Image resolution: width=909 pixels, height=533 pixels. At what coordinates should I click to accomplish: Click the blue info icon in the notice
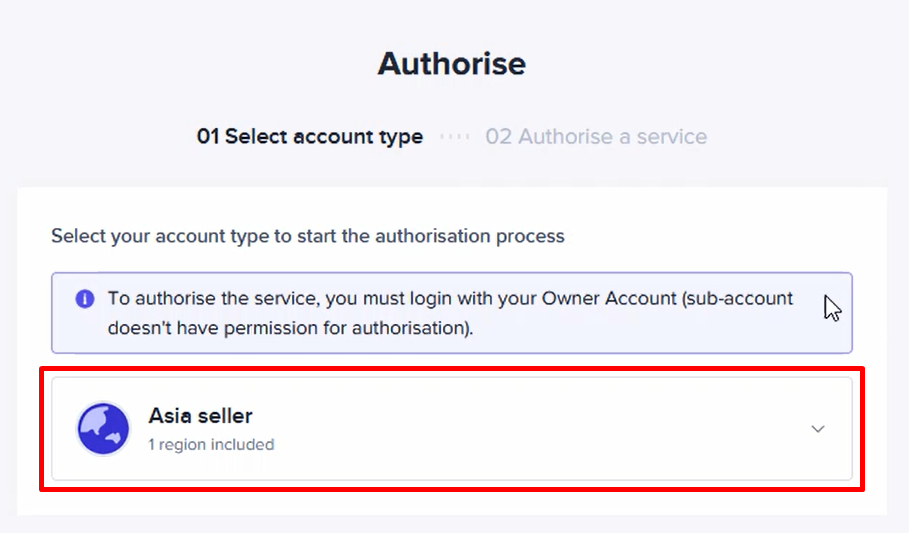click(85, 299)
